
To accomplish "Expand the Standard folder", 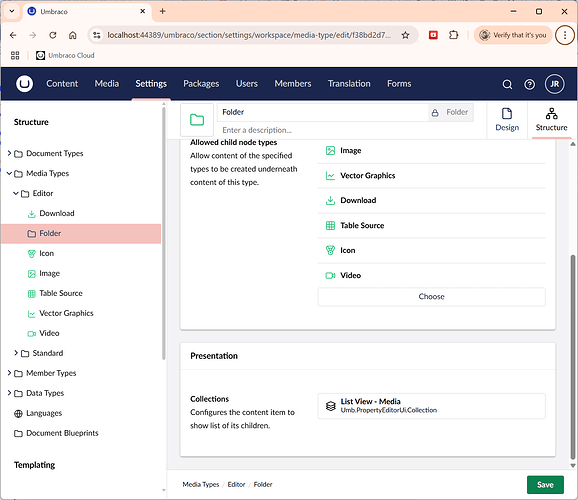I will tap(16, 353).
